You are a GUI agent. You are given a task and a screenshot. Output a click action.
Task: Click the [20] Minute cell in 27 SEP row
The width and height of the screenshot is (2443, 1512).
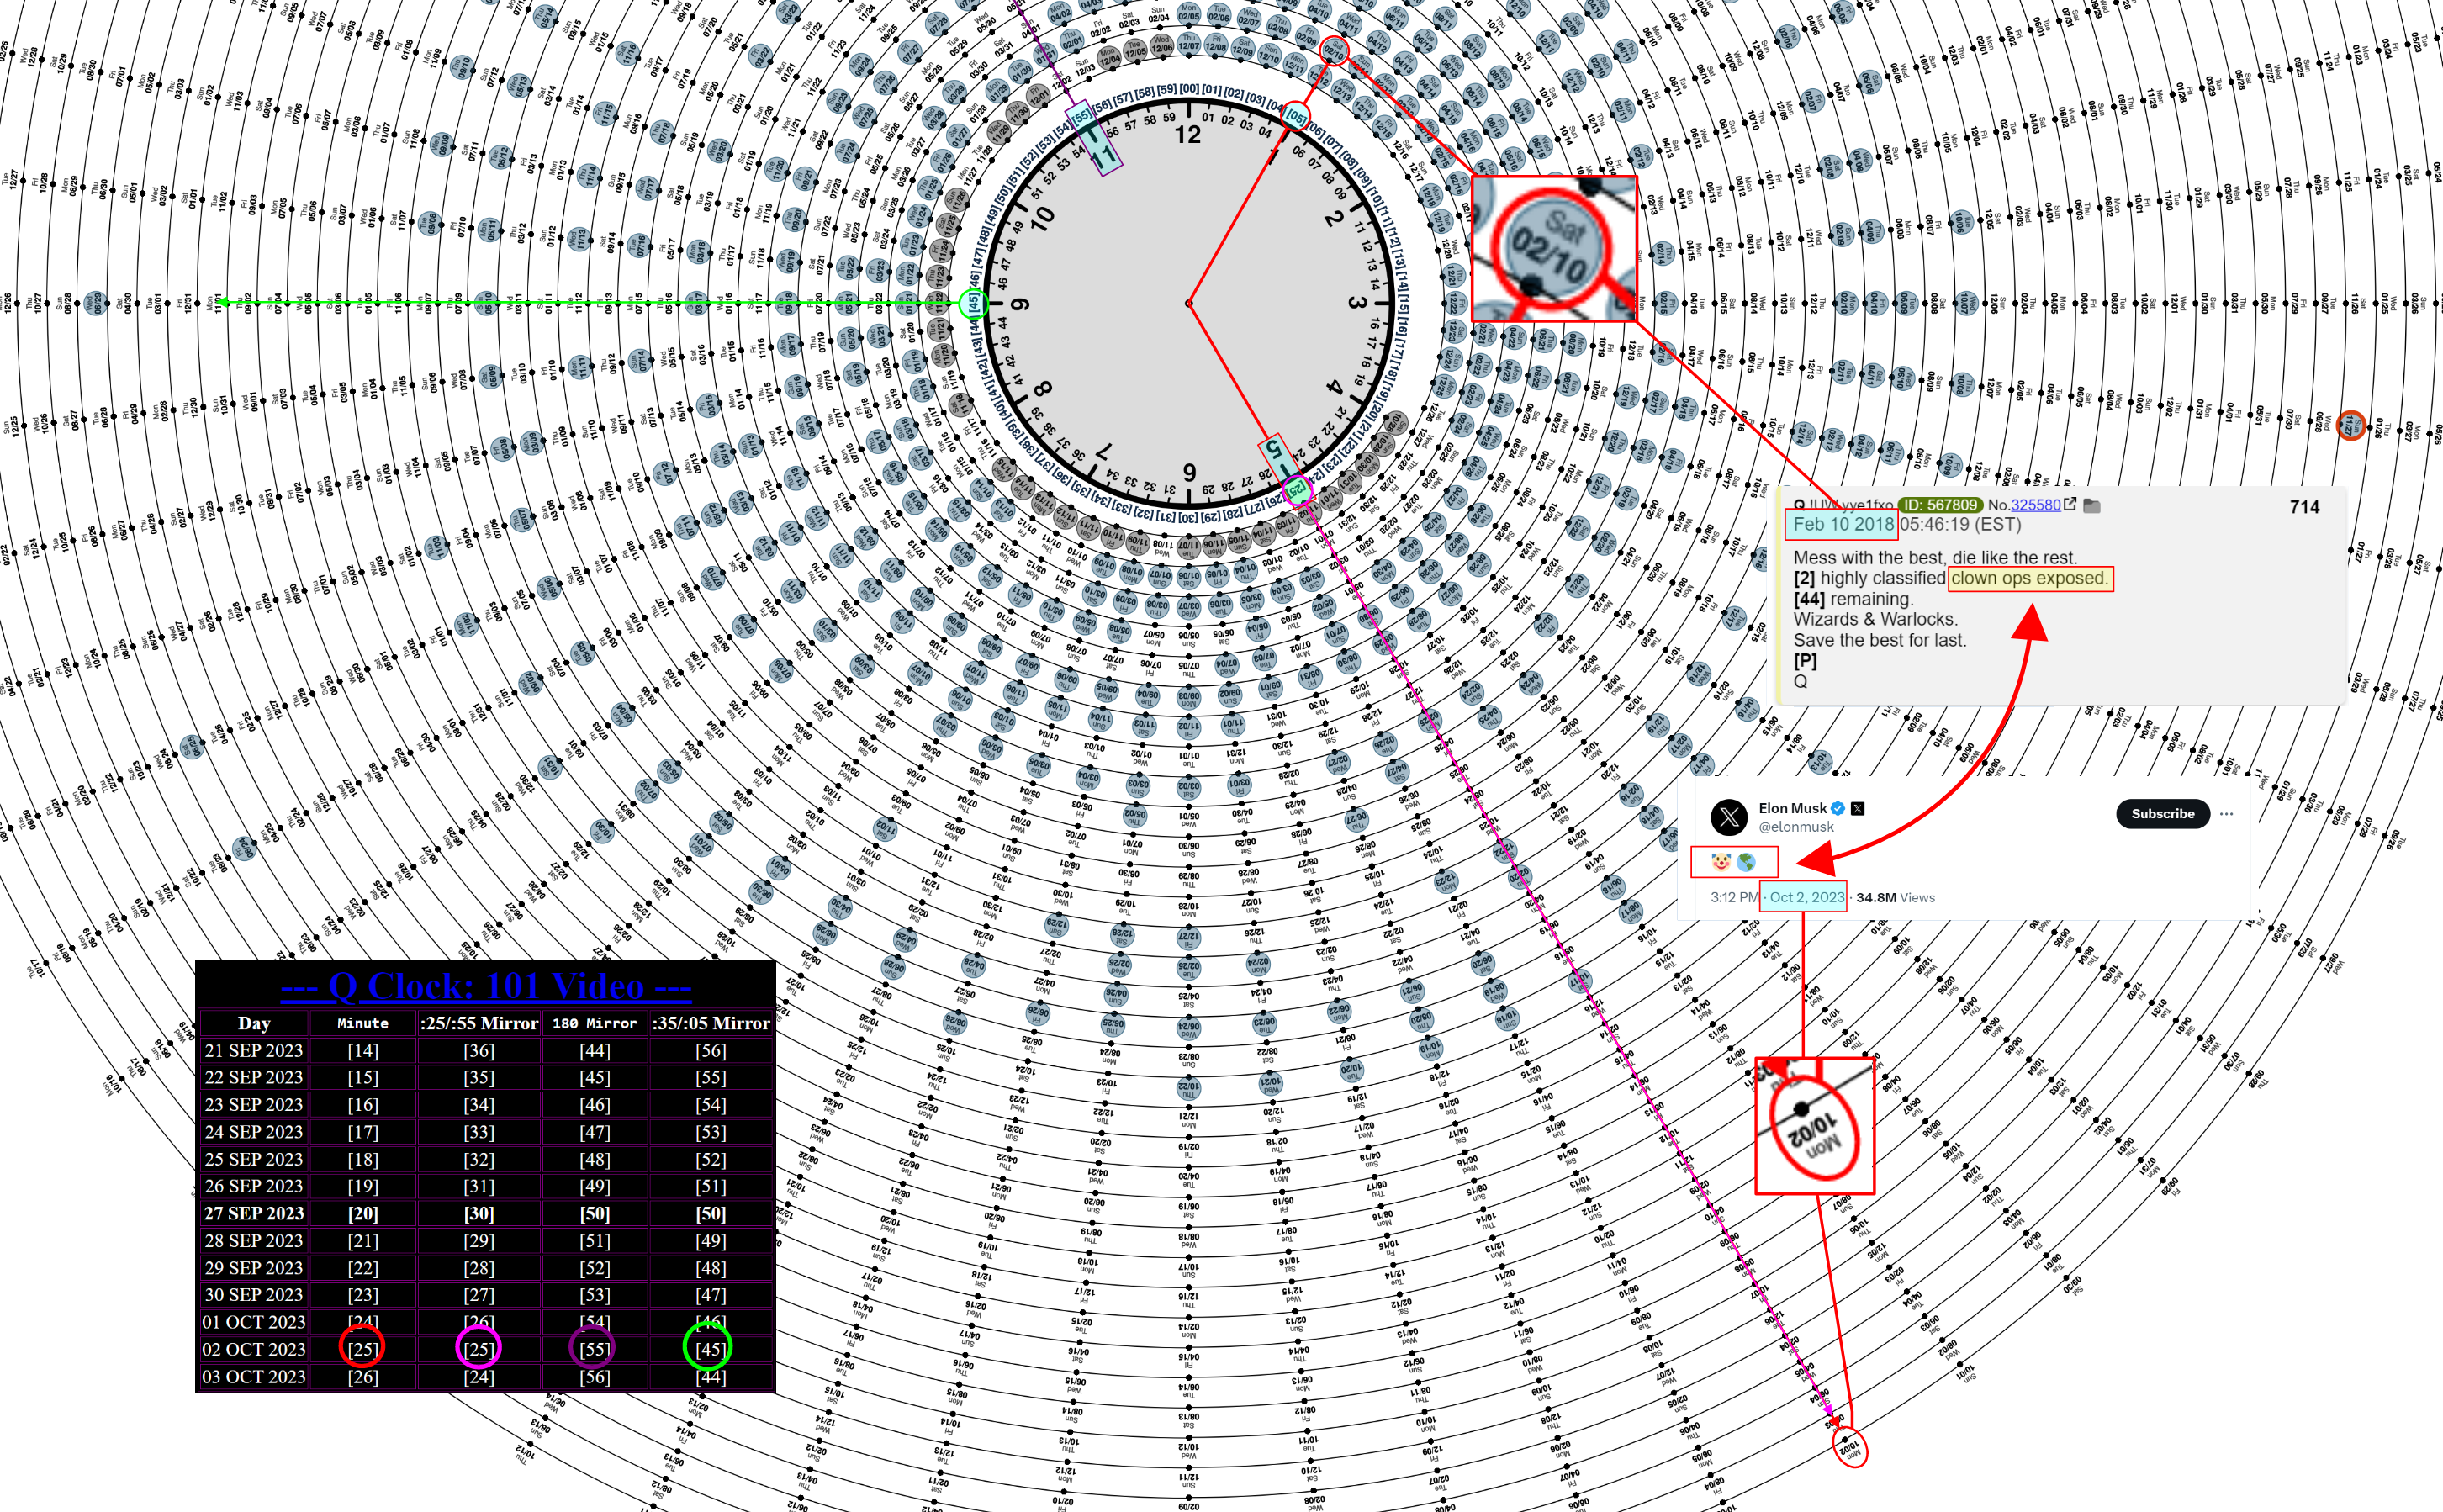pos(363,1213)
